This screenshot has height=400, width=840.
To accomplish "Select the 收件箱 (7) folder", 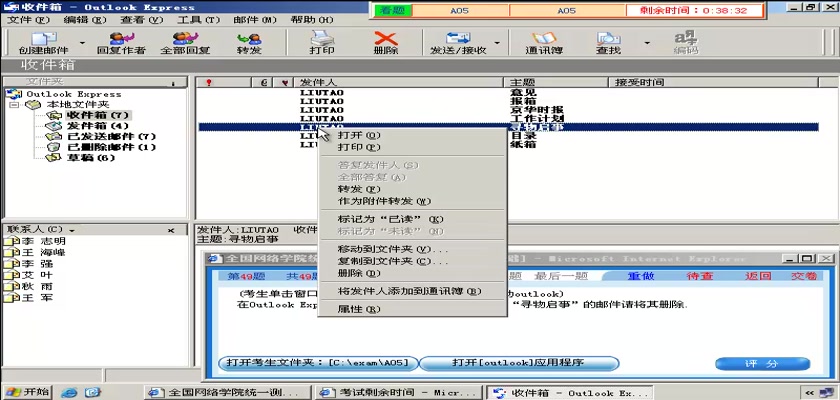I will click(x=98, y=115).
